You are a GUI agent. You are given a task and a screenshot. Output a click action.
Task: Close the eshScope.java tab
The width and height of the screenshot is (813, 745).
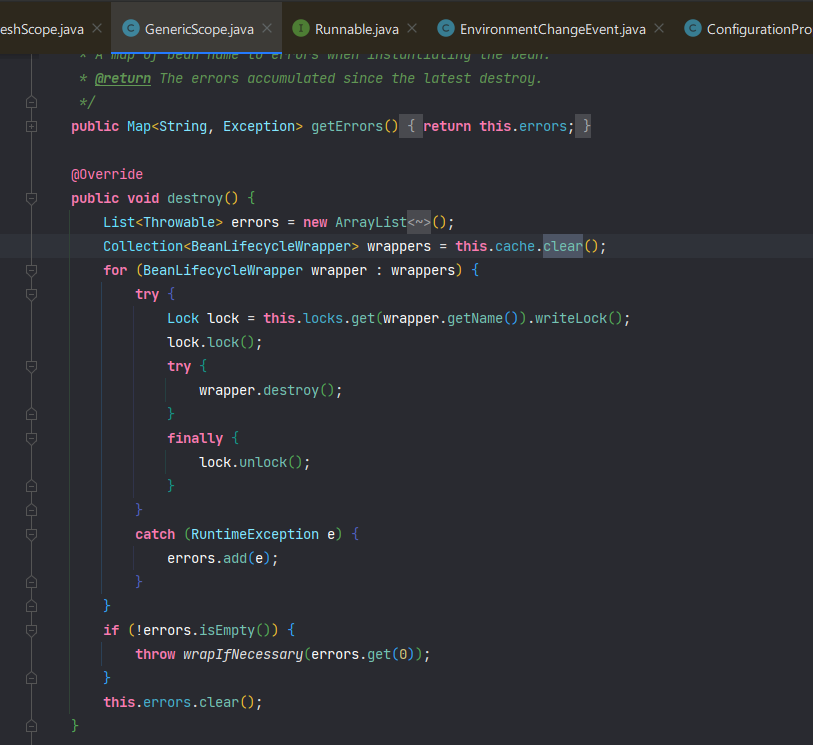(97, 29)
